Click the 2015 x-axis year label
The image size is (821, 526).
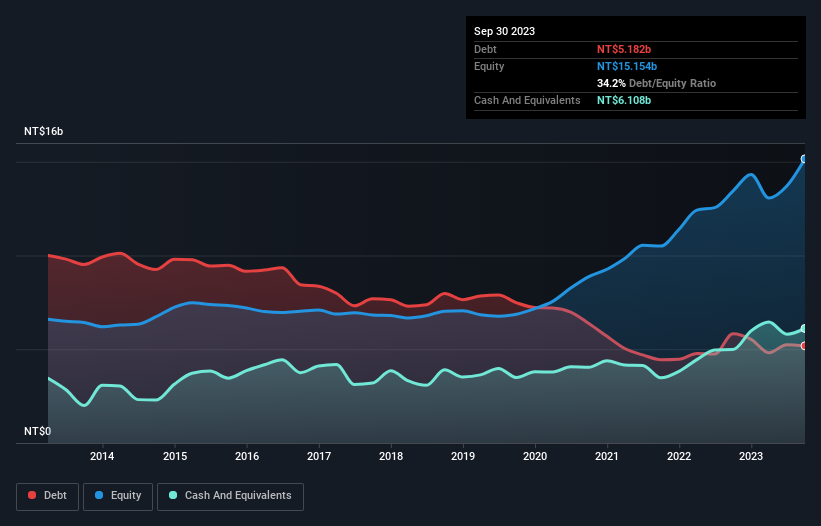click(x=175, y=456)
